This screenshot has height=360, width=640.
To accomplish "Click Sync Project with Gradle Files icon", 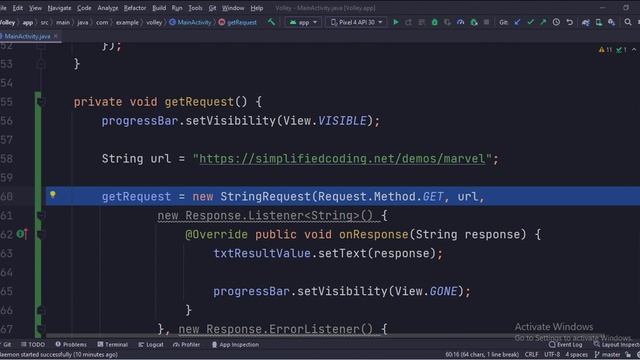I will click(x=586, y=22).
